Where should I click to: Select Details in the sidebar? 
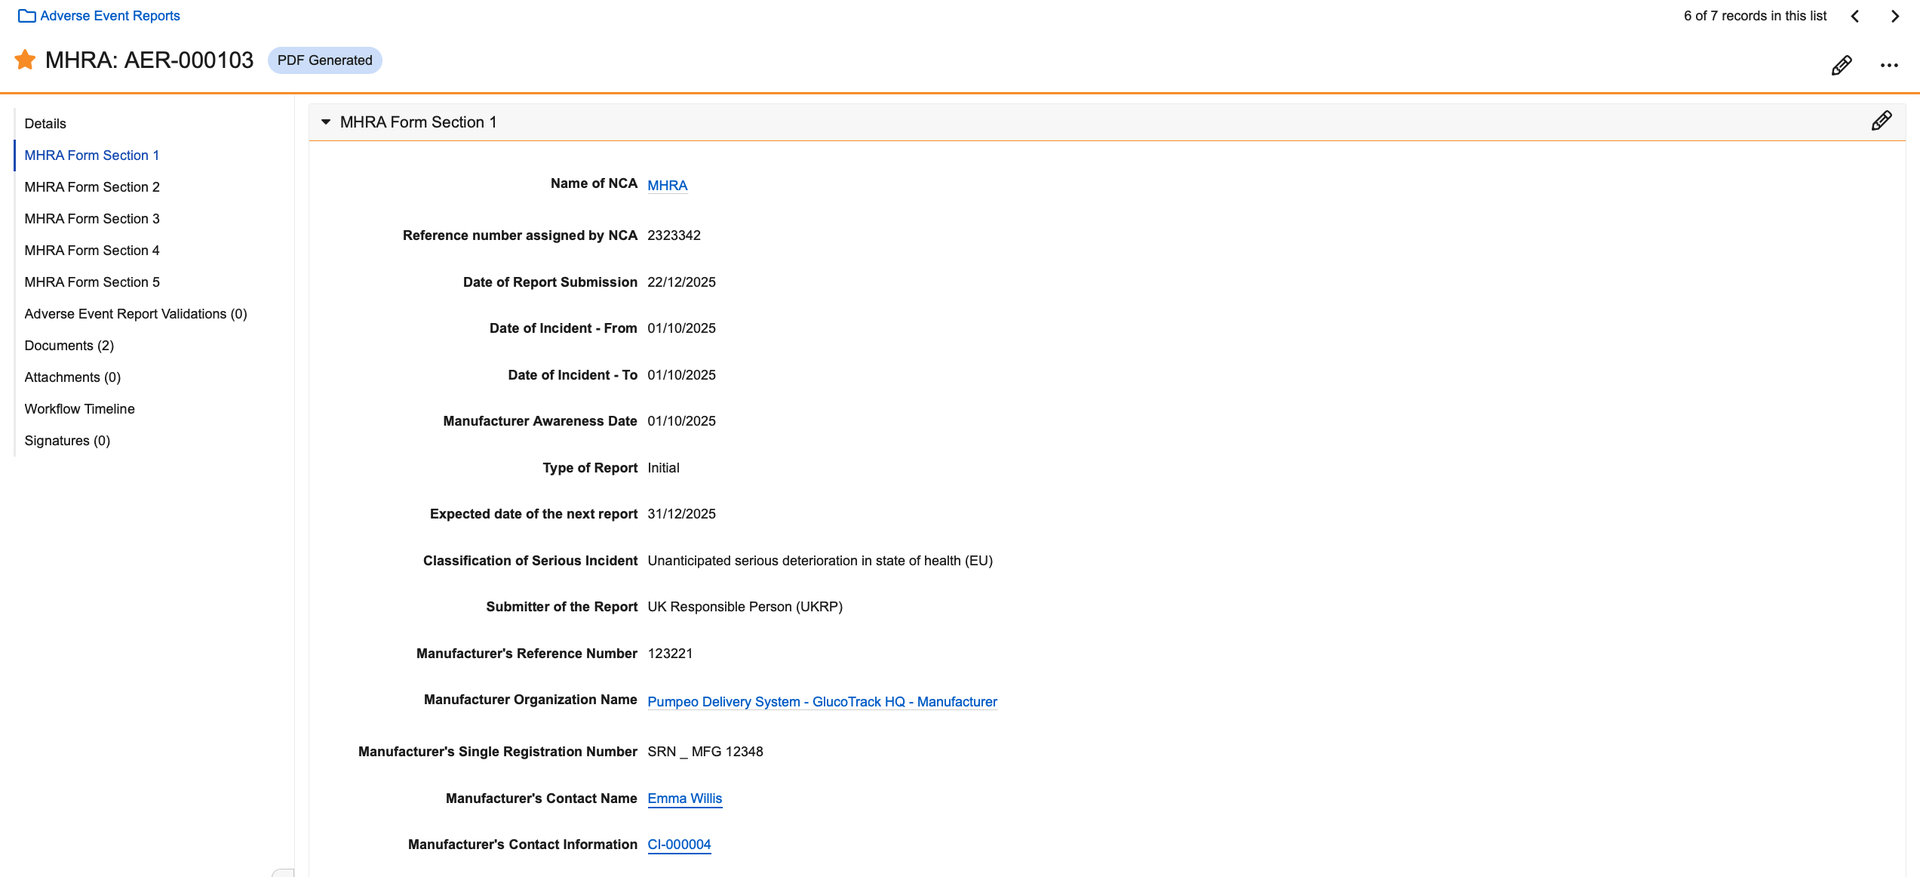pyautogui.click(x=45, y=124)
